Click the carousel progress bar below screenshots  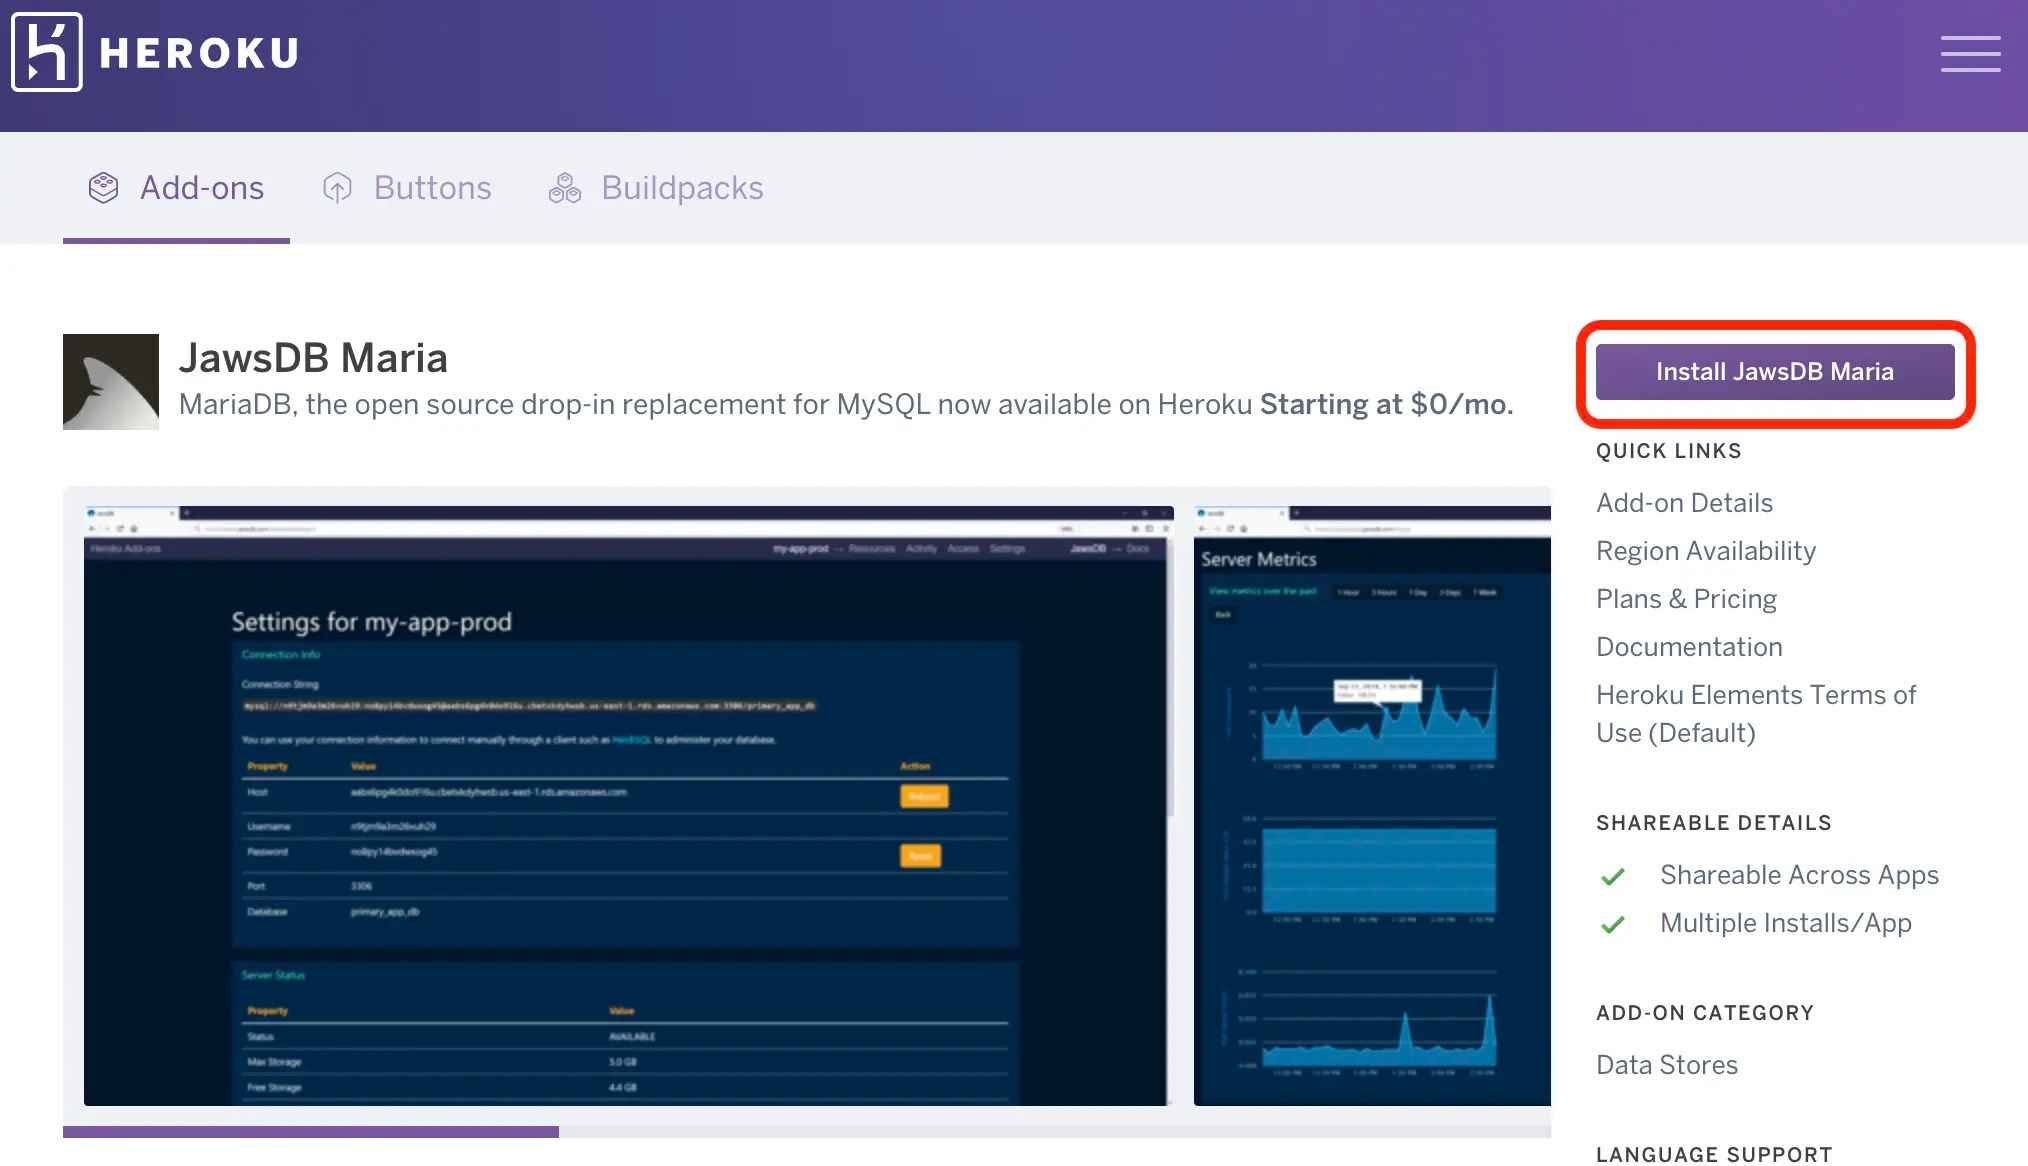click(310, 1130)
